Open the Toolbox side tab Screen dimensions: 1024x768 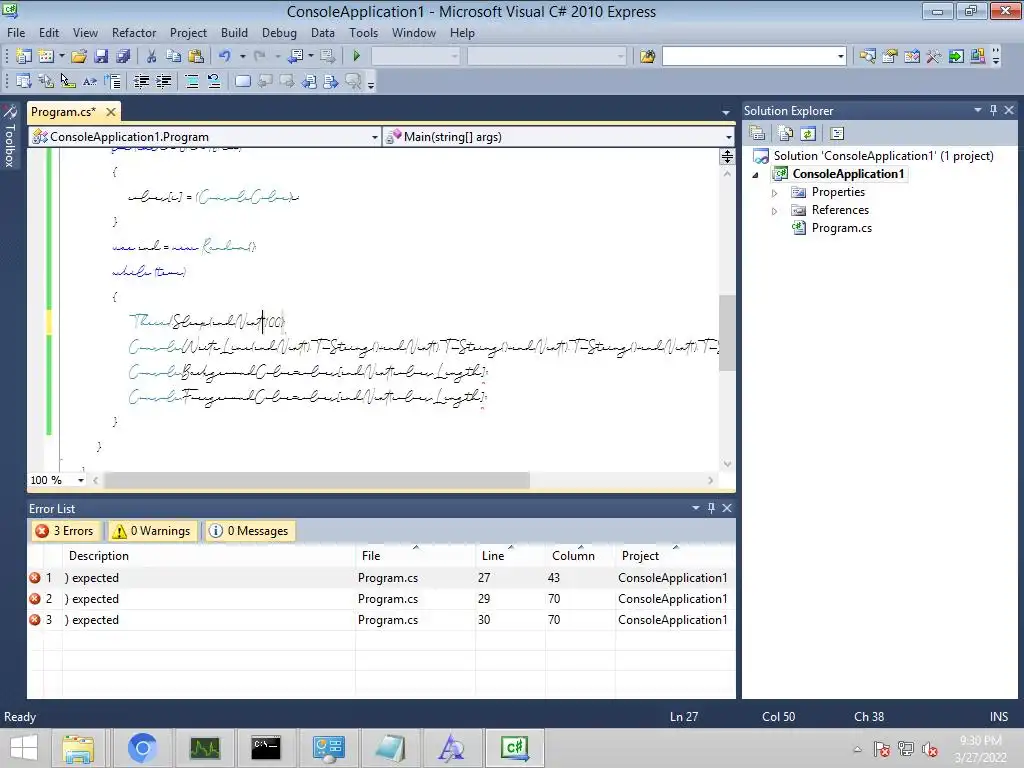point(10,137)
